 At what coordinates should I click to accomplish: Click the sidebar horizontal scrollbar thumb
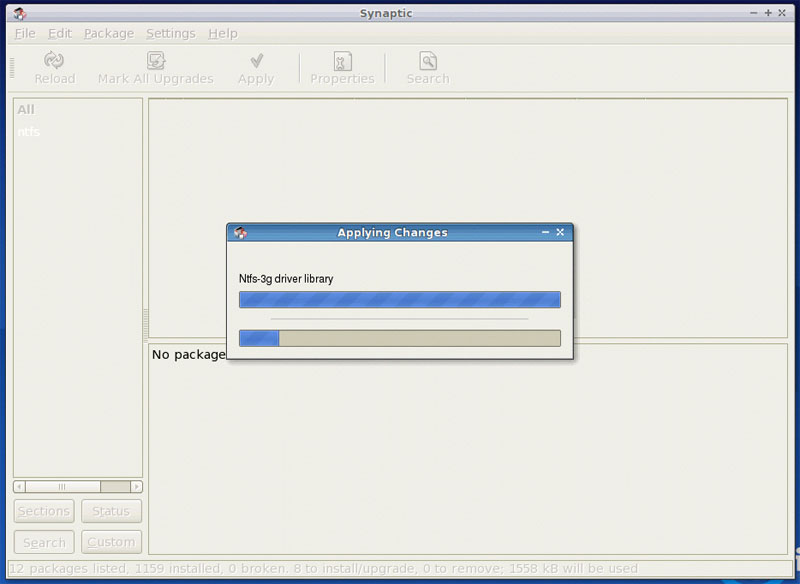coord(63,487)
